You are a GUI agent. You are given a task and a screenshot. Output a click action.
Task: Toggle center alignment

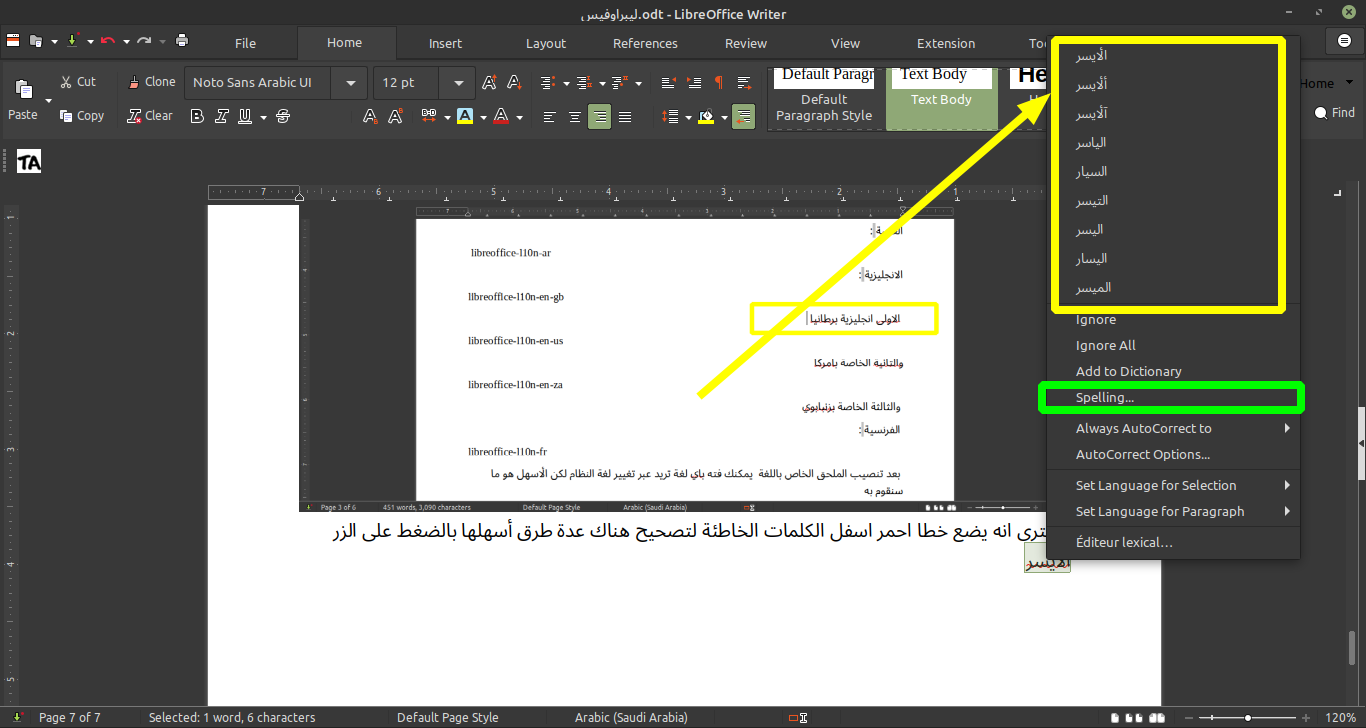(574, 116)
